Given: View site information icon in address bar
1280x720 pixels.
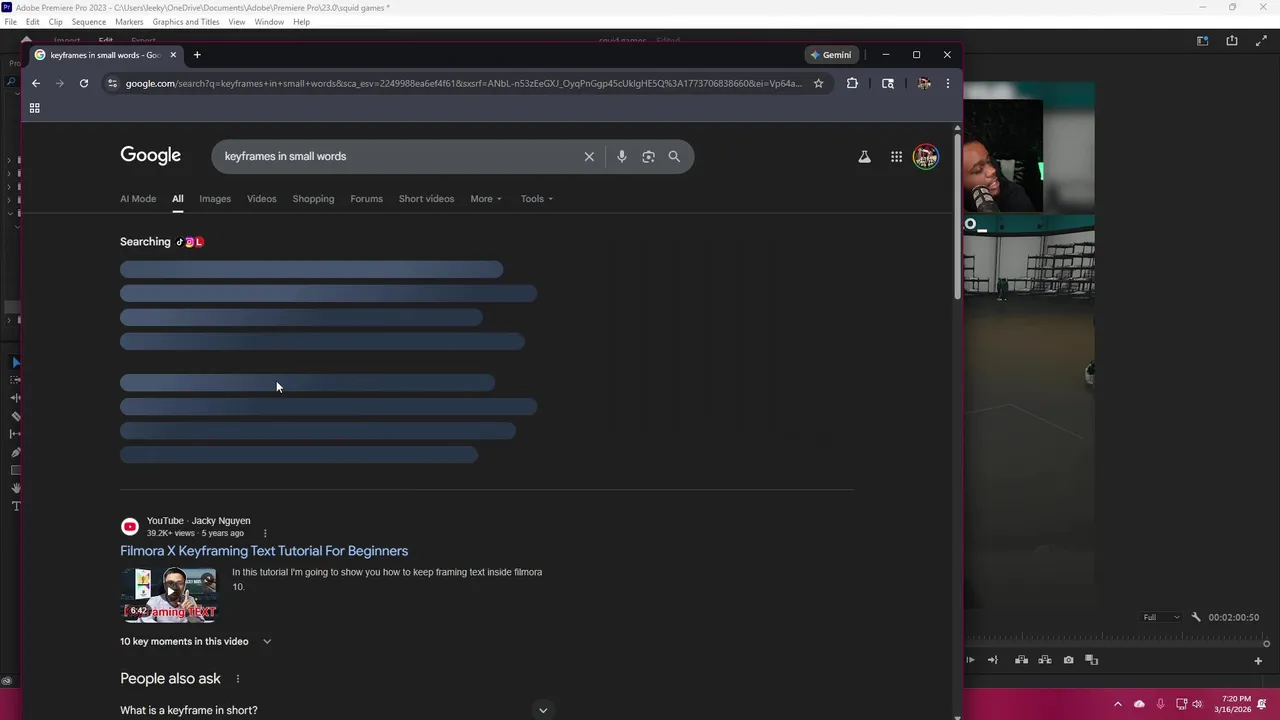Looking at the screenshot, I should [x=112, y=83].
